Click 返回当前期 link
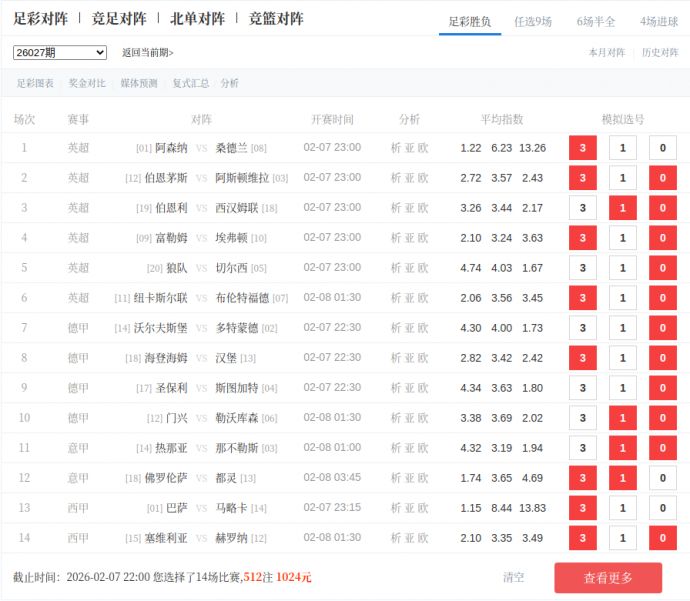This screenshot has width=690, height=601. (147, 52)
